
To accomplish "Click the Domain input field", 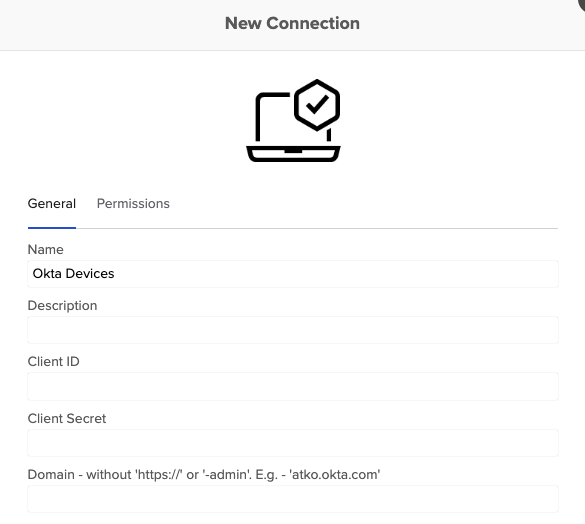I will pyautogui.click(x=293, y=499).
